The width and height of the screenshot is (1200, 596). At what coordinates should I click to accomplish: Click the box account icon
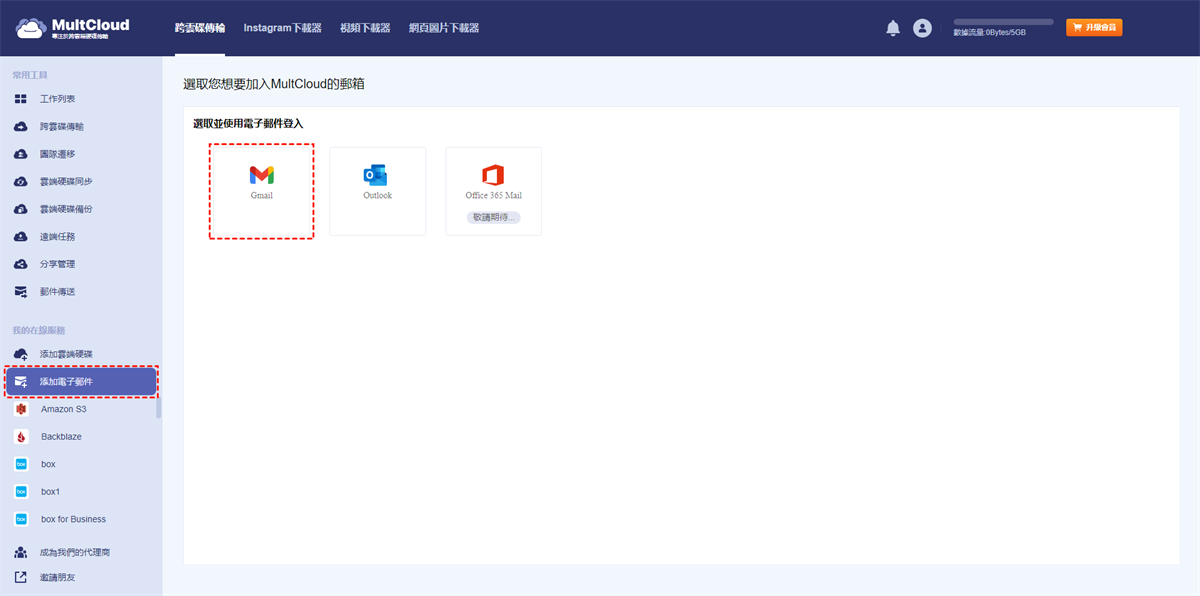(20, 464)
